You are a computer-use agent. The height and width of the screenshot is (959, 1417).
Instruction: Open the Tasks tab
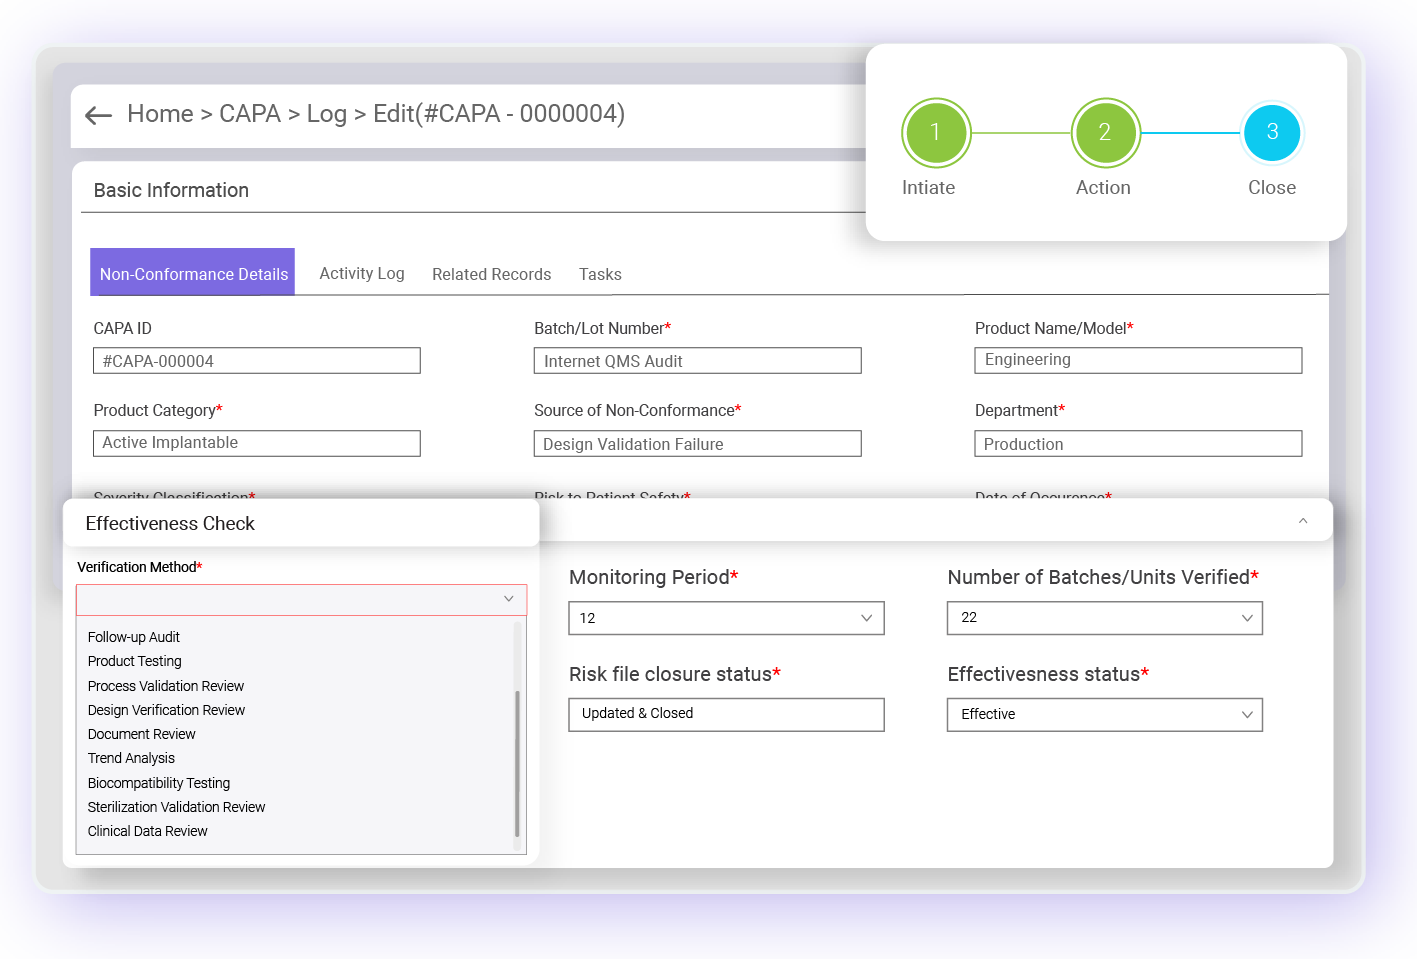600,274
